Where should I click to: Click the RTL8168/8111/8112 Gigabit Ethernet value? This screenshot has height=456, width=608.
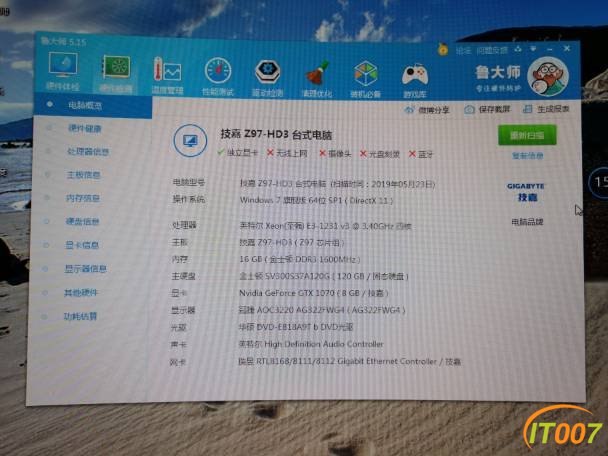tap(349, 362)
